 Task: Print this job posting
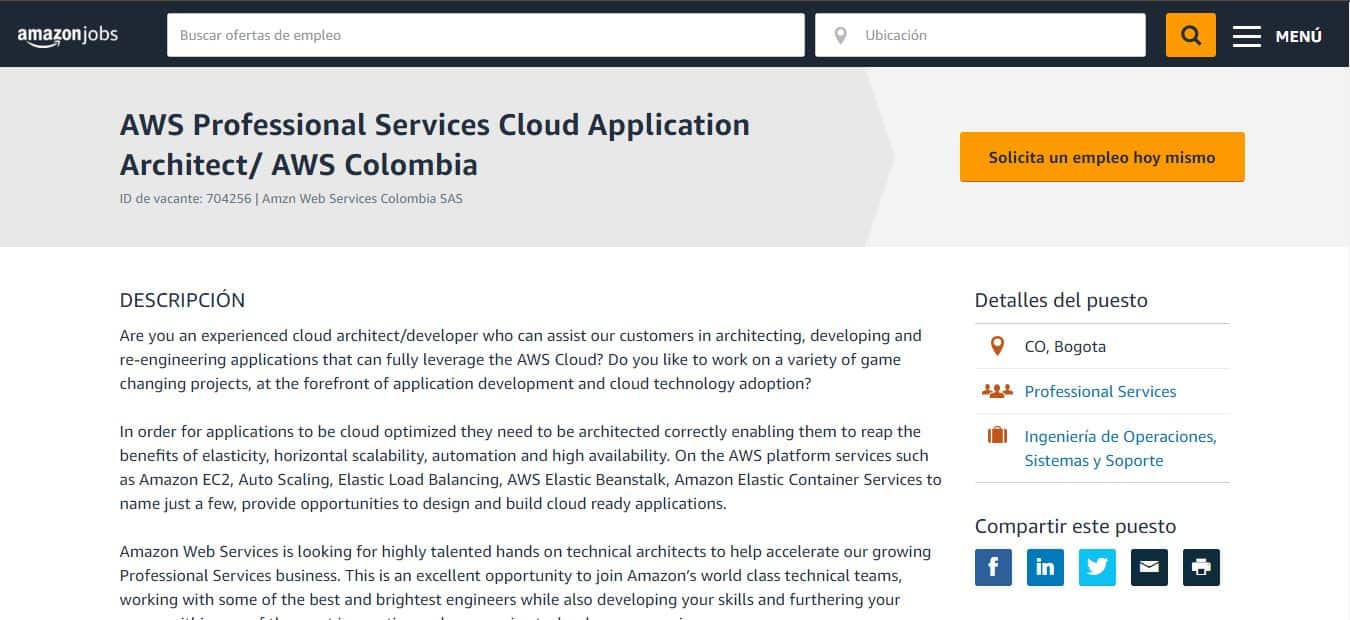click(x=1201, y=567)
